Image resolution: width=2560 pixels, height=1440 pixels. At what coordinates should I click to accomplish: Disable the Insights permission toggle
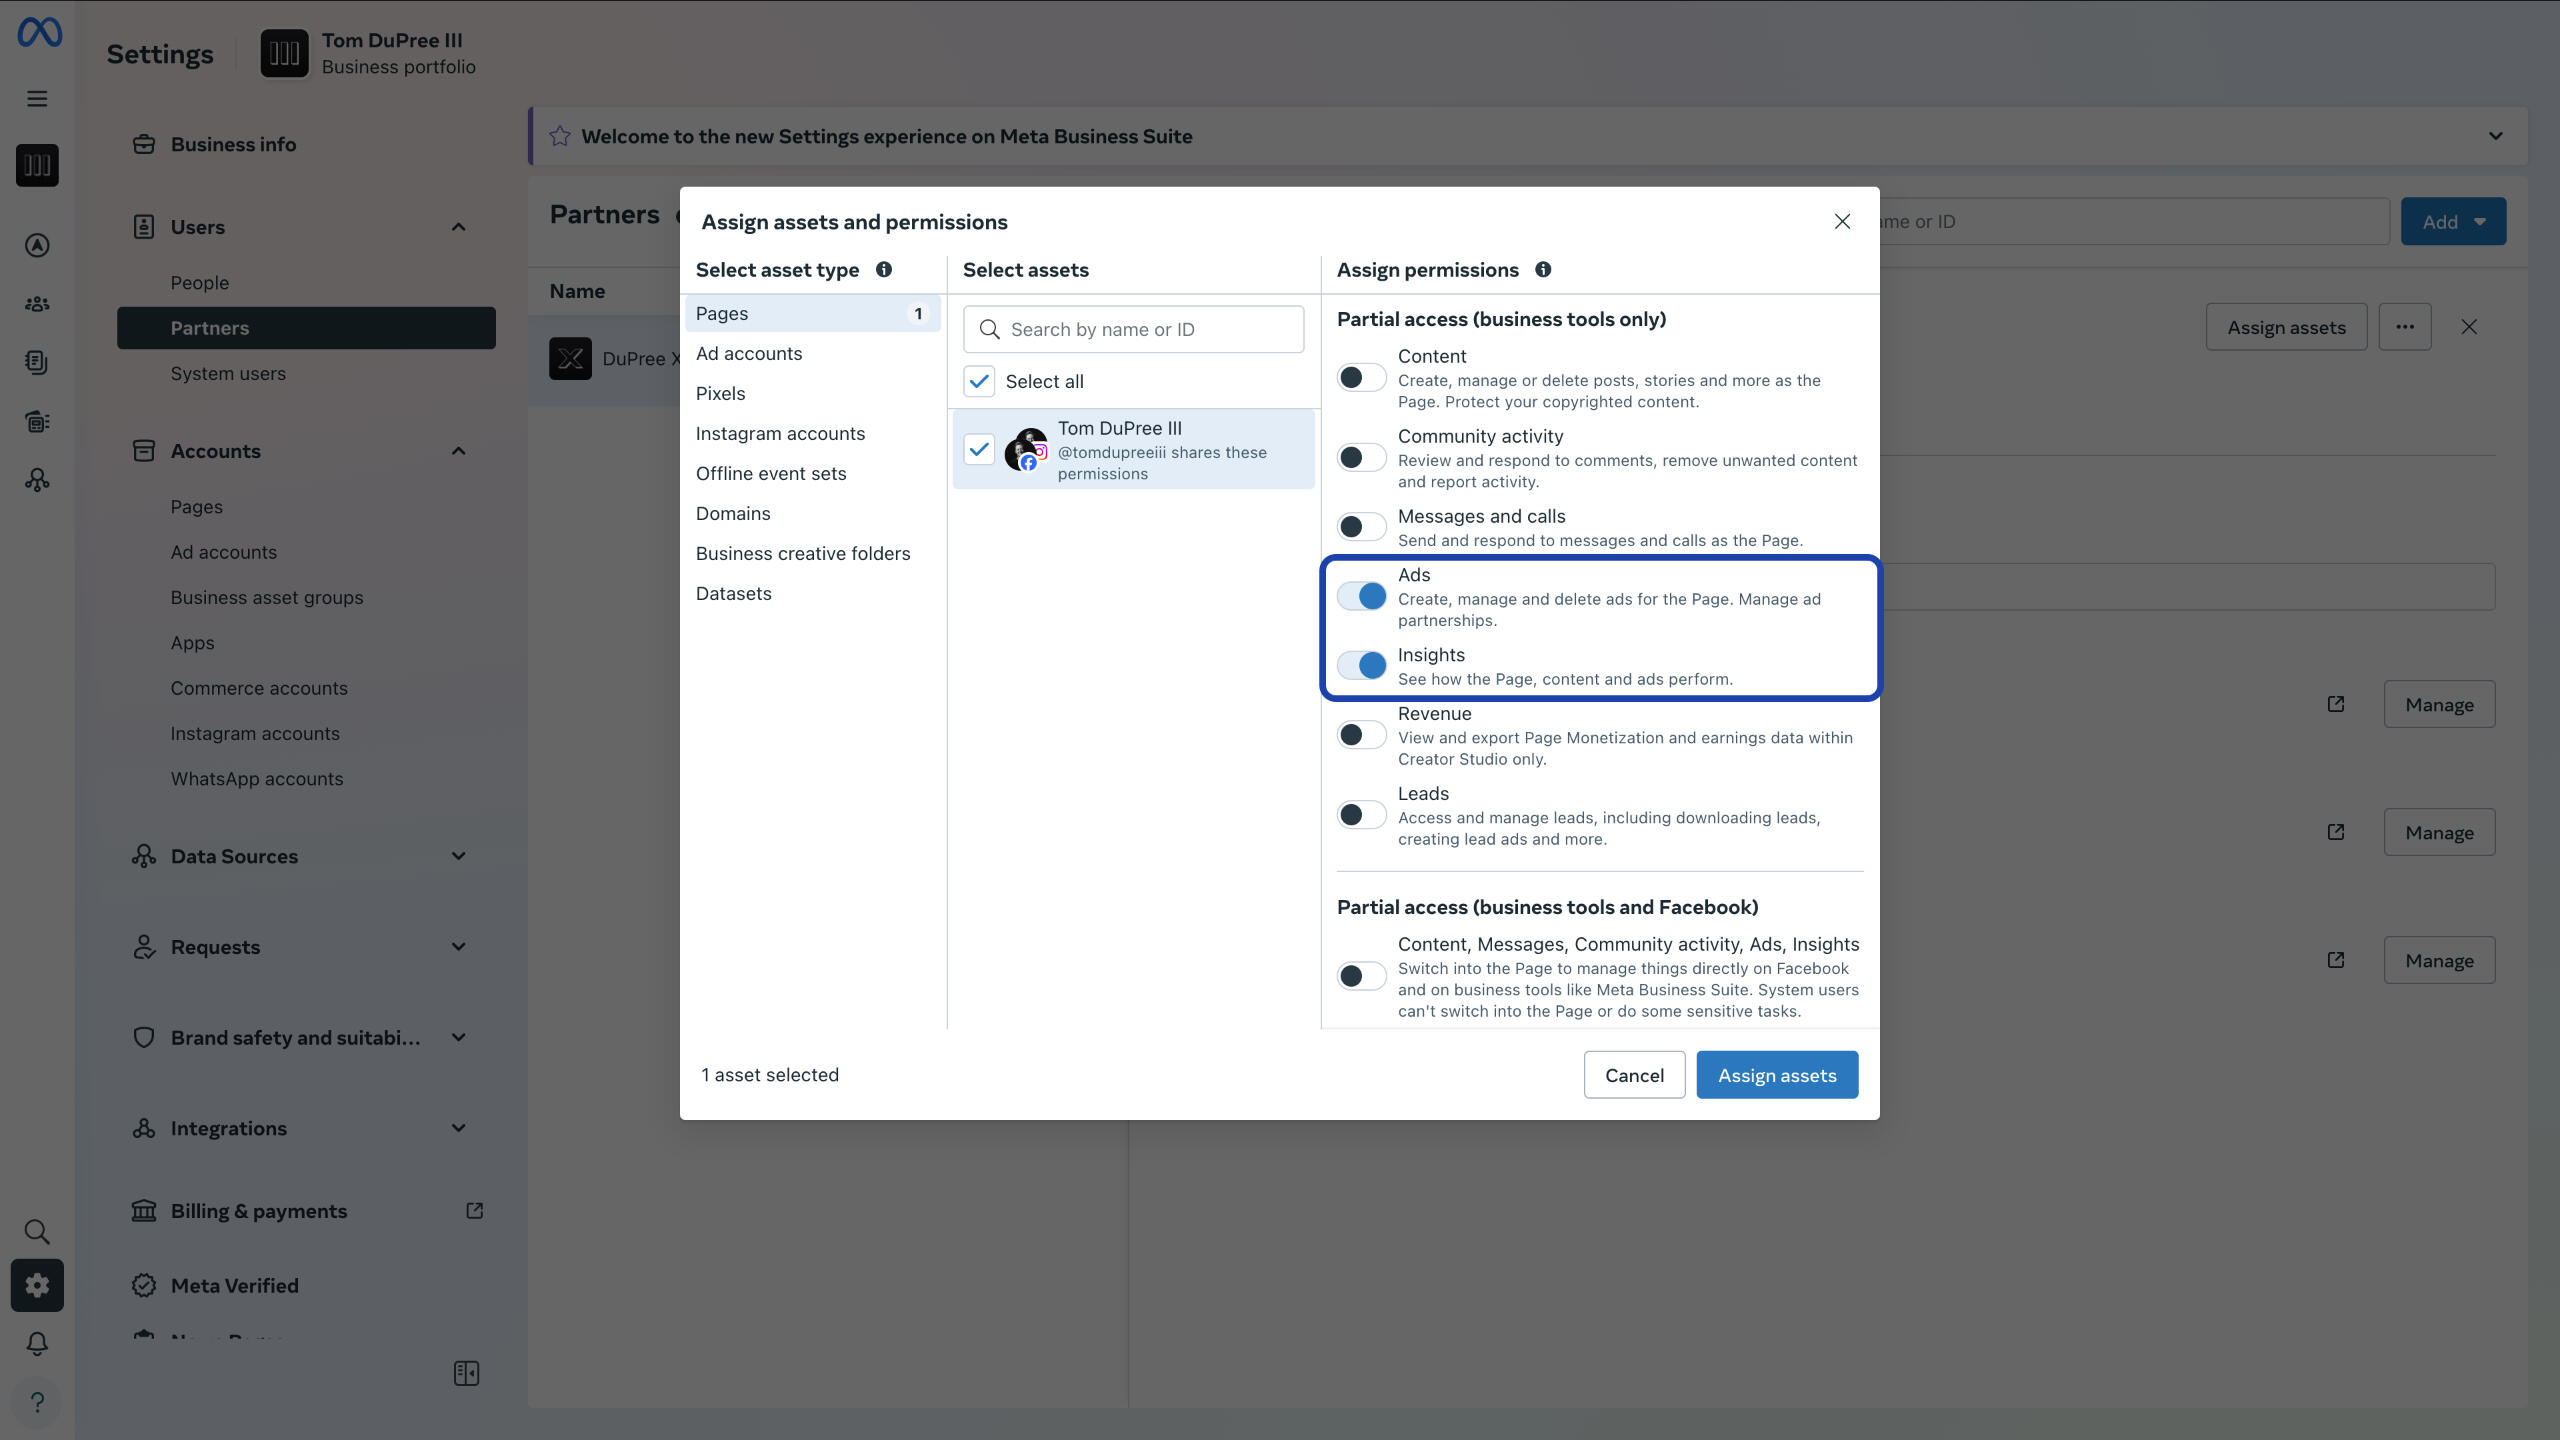point(1361,665)
